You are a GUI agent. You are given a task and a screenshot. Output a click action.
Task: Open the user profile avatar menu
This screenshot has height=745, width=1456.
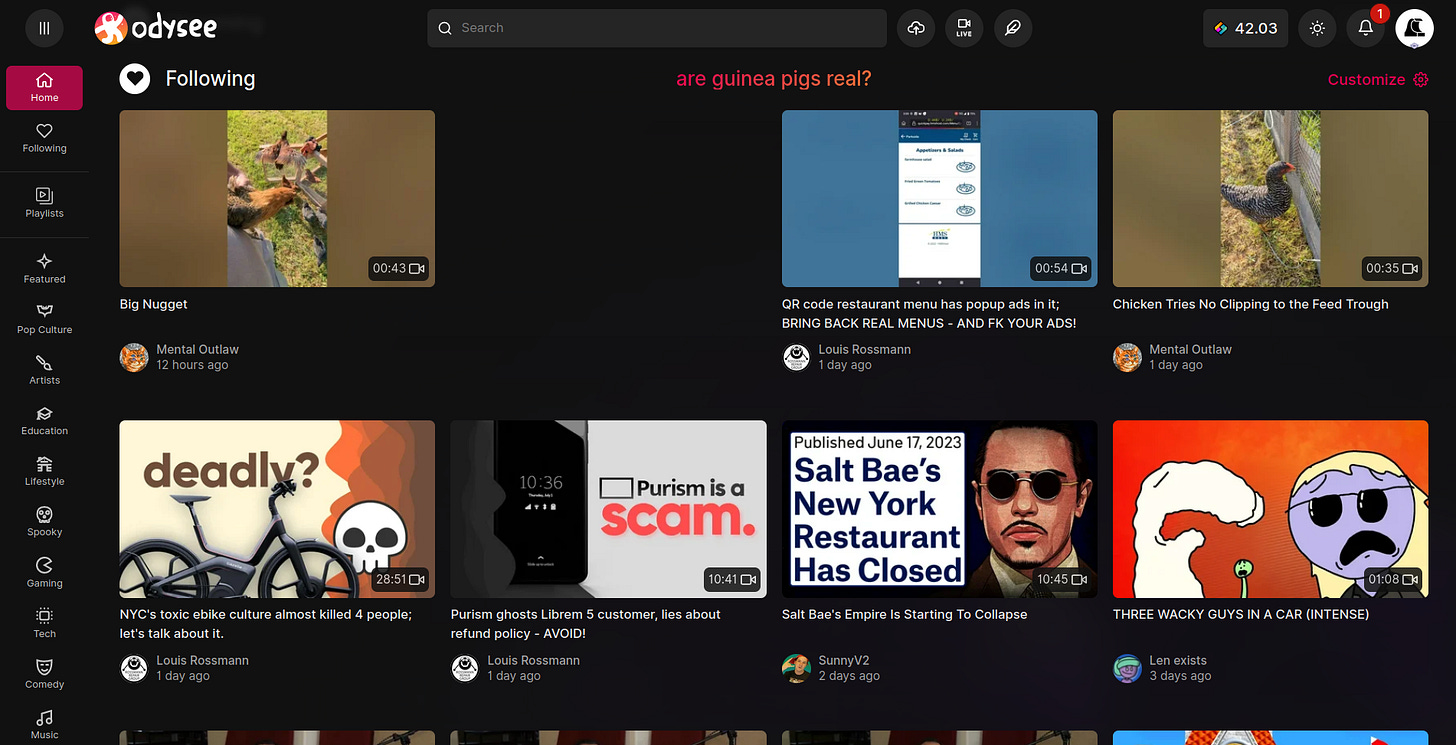1414,28
